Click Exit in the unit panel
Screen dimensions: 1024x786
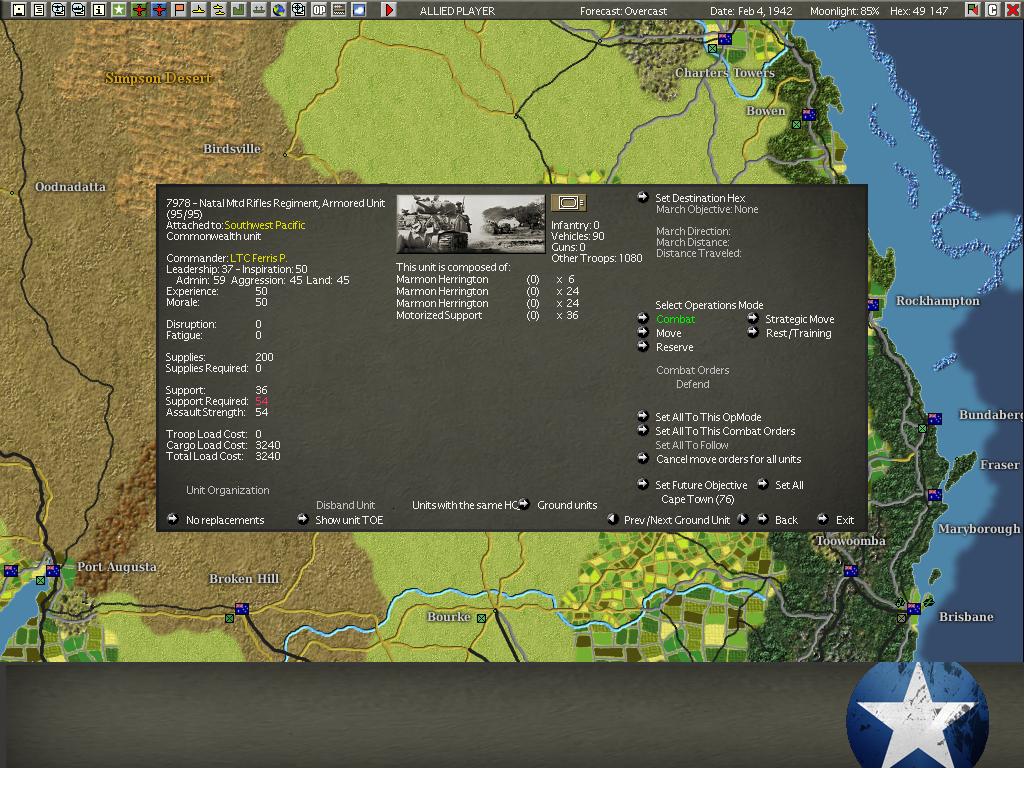pos(844,520)
